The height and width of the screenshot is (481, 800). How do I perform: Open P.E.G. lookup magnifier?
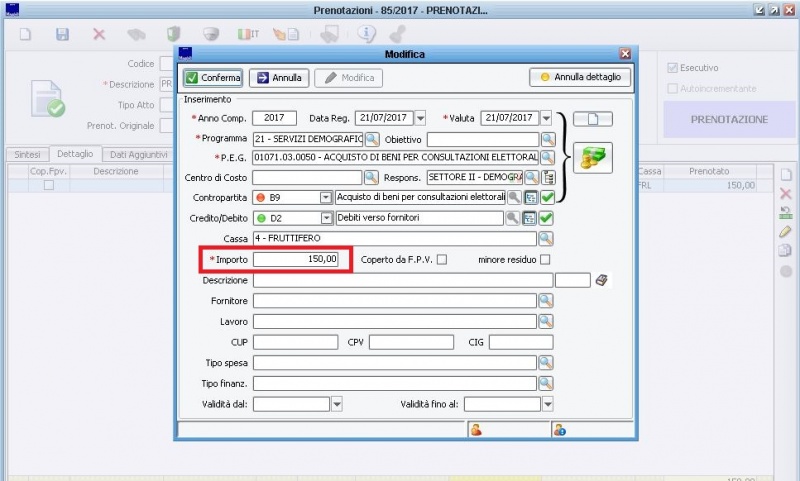point(547,157)
